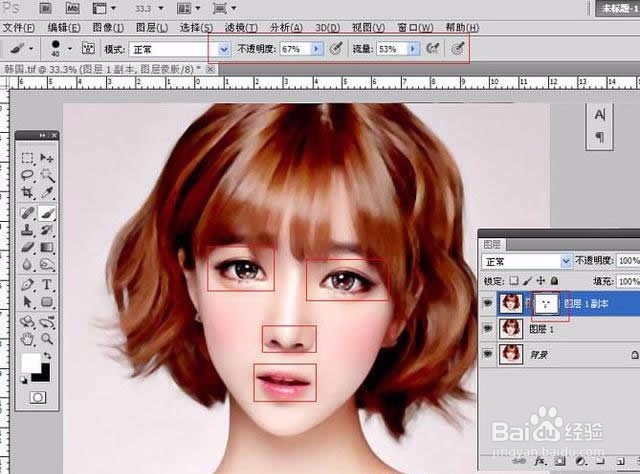The width and height of the screenshot is (640, 474).
Task: Select the 3D Orbit camera tool
Action: pyautogui.click(x=47, y=322)
